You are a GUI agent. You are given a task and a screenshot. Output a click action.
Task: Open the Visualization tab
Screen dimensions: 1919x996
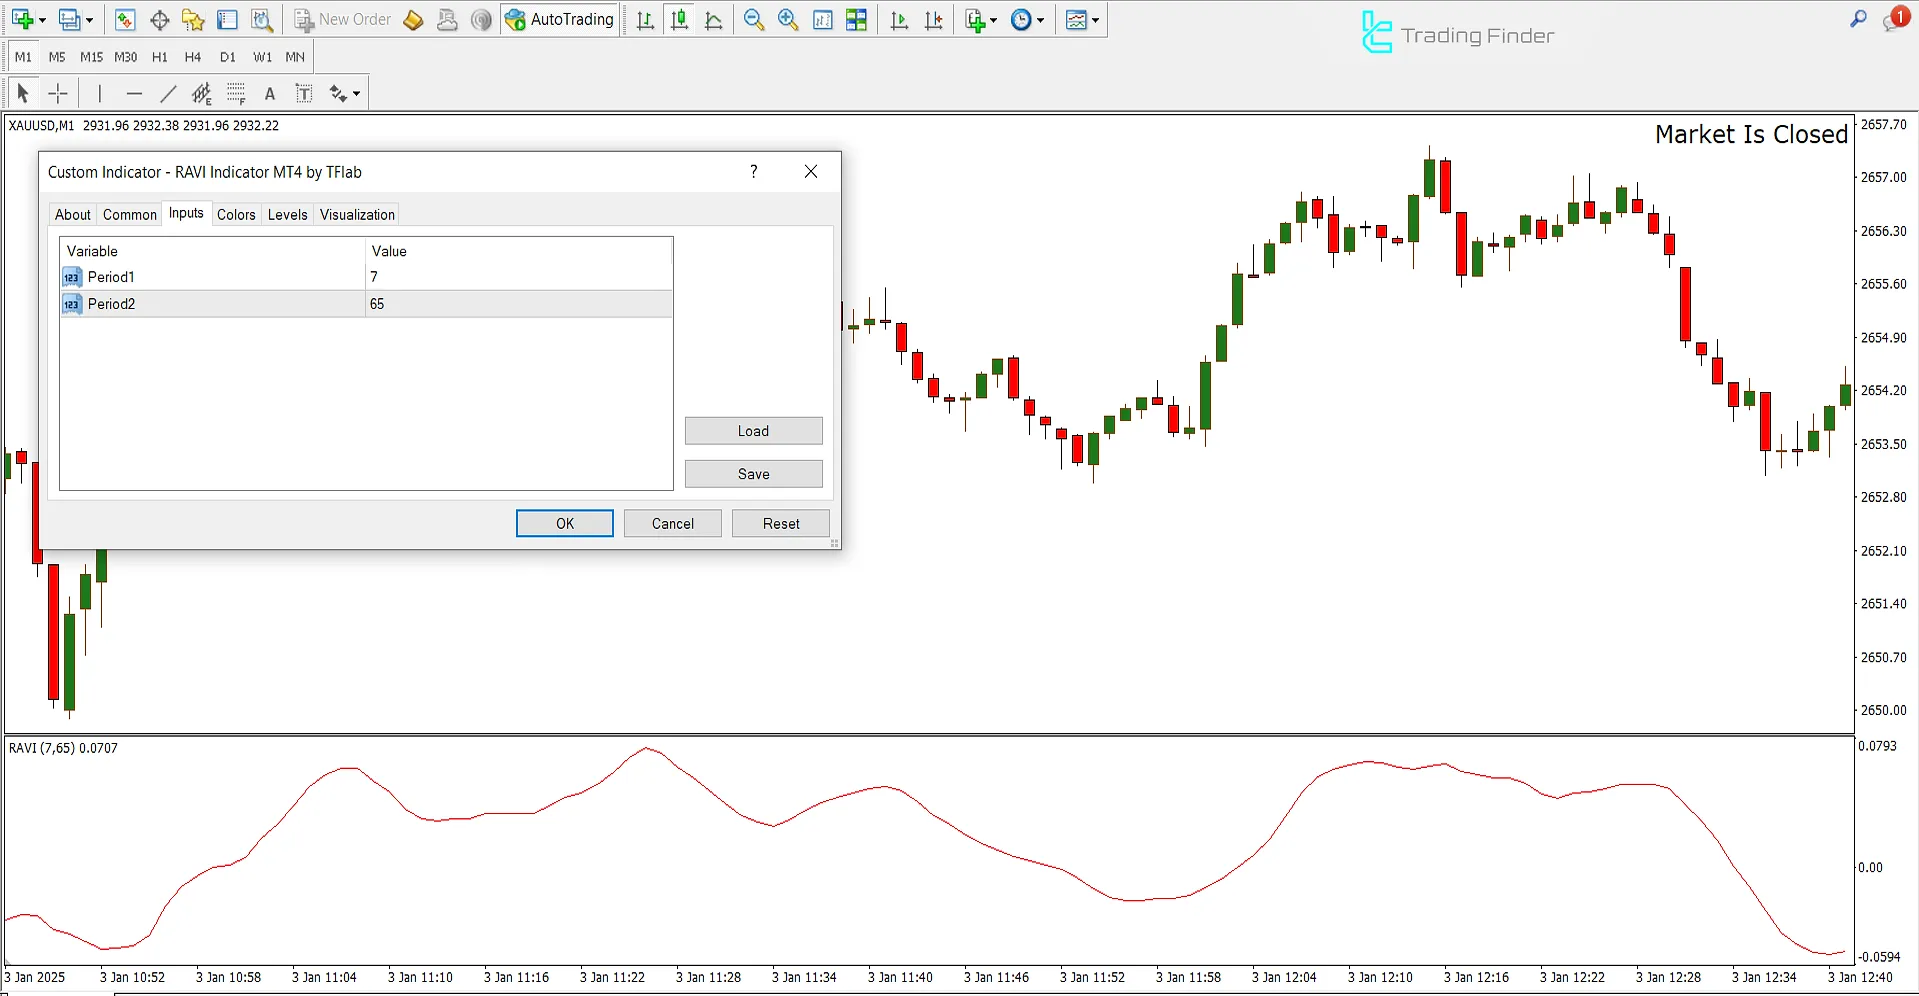[x=356, y=214]
